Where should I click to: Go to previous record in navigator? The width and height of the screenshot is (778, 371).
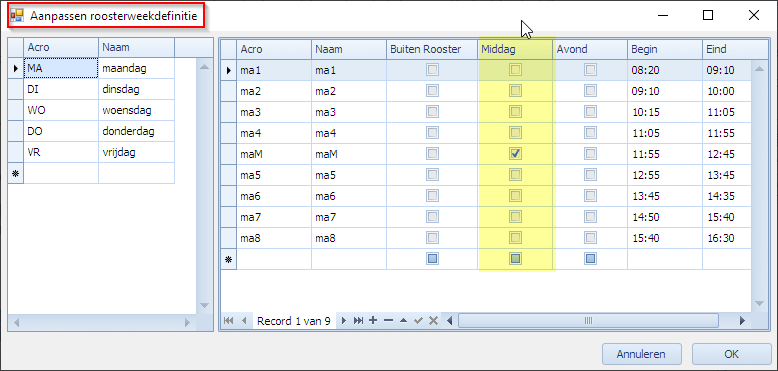click(x=244, y=321)
